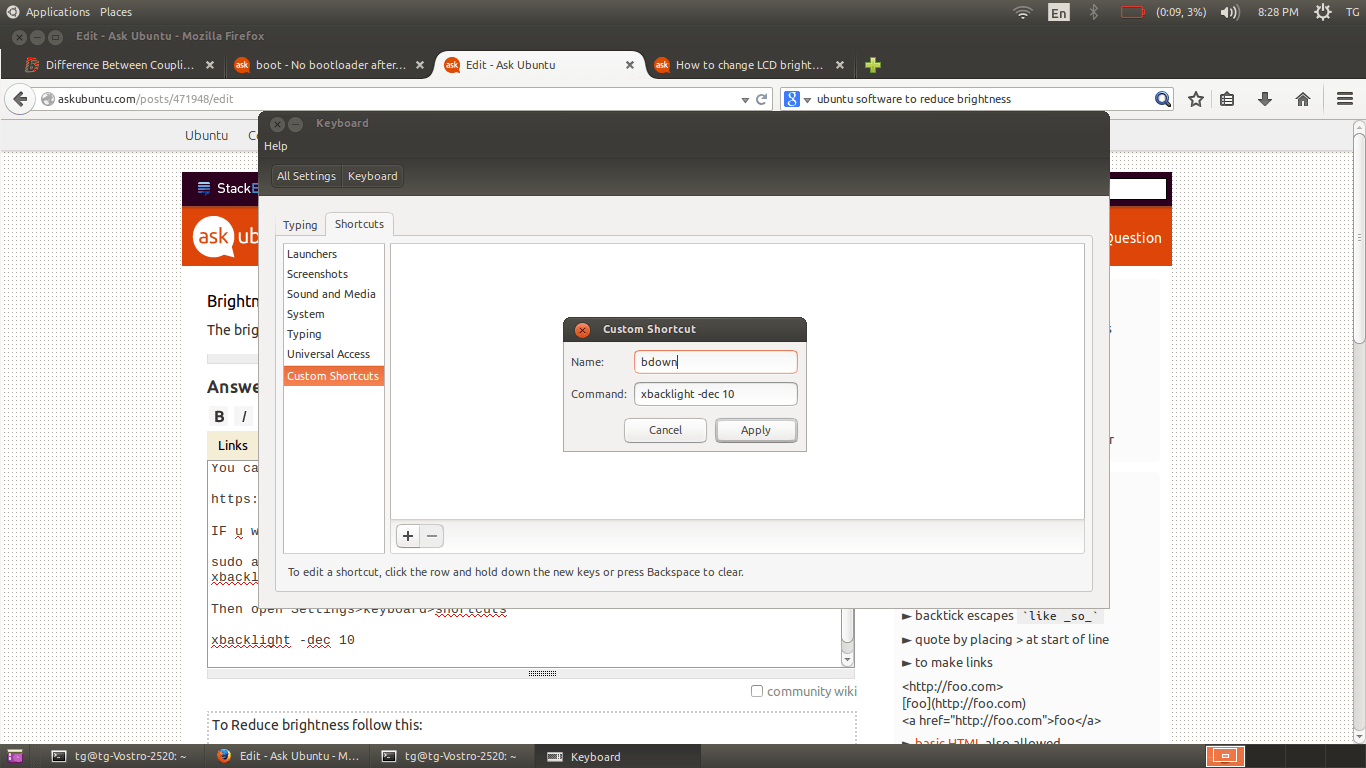The height and width of the screenshot is (768, 1366).
Task: Click the Apply button
Action: pyautogui.click(x=756, y=430)
